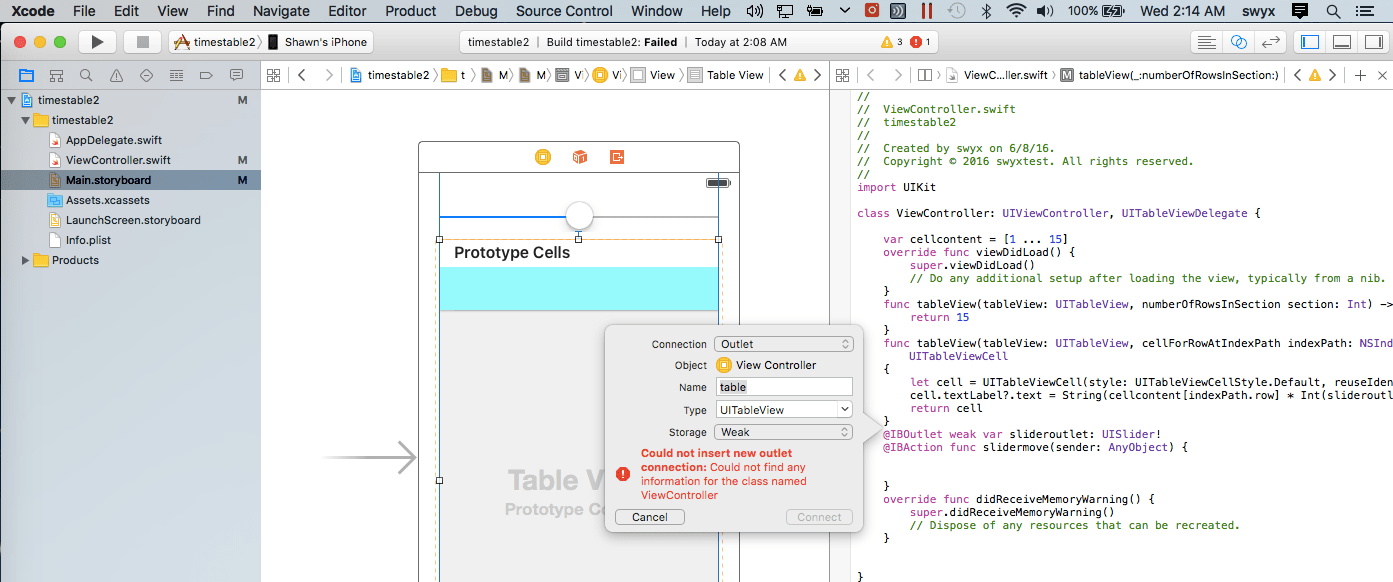The height and width of the screenshot is (582, 1393).
Task: Select ViewController.swift in project navigator
Action: [x=118, y=160]
